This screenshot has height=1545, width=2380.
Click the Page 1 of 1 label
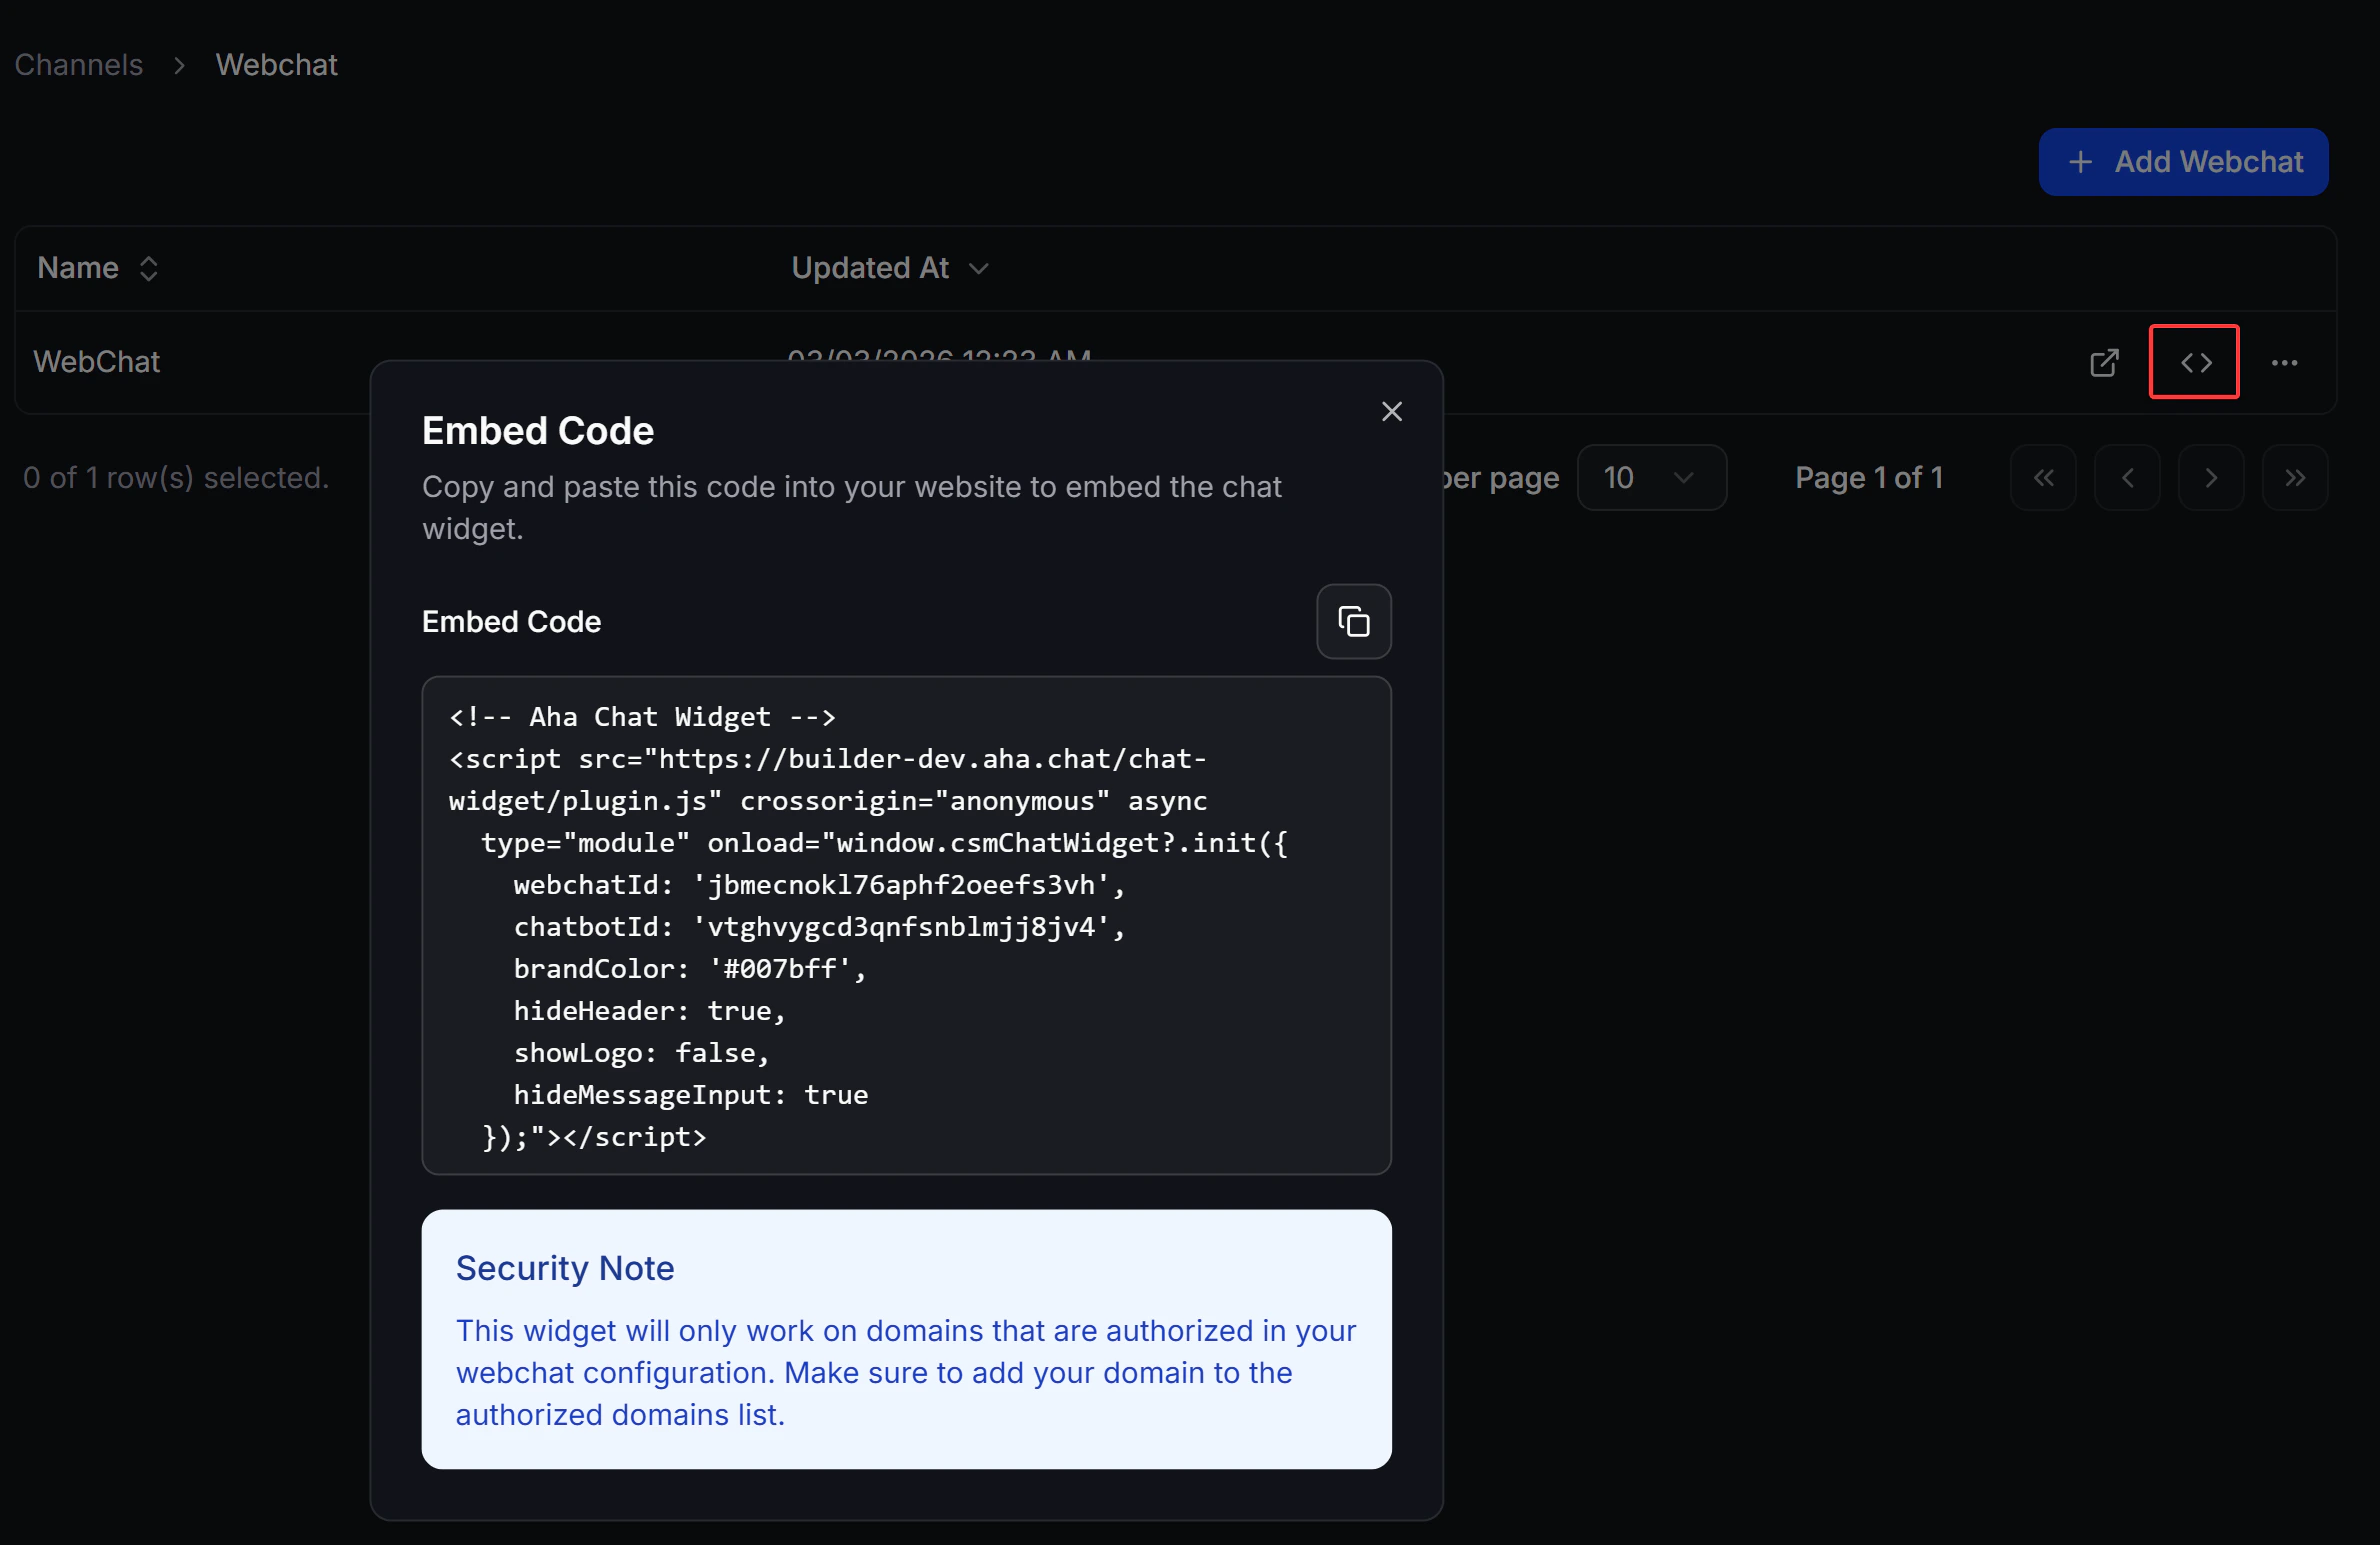(1869, 478)
